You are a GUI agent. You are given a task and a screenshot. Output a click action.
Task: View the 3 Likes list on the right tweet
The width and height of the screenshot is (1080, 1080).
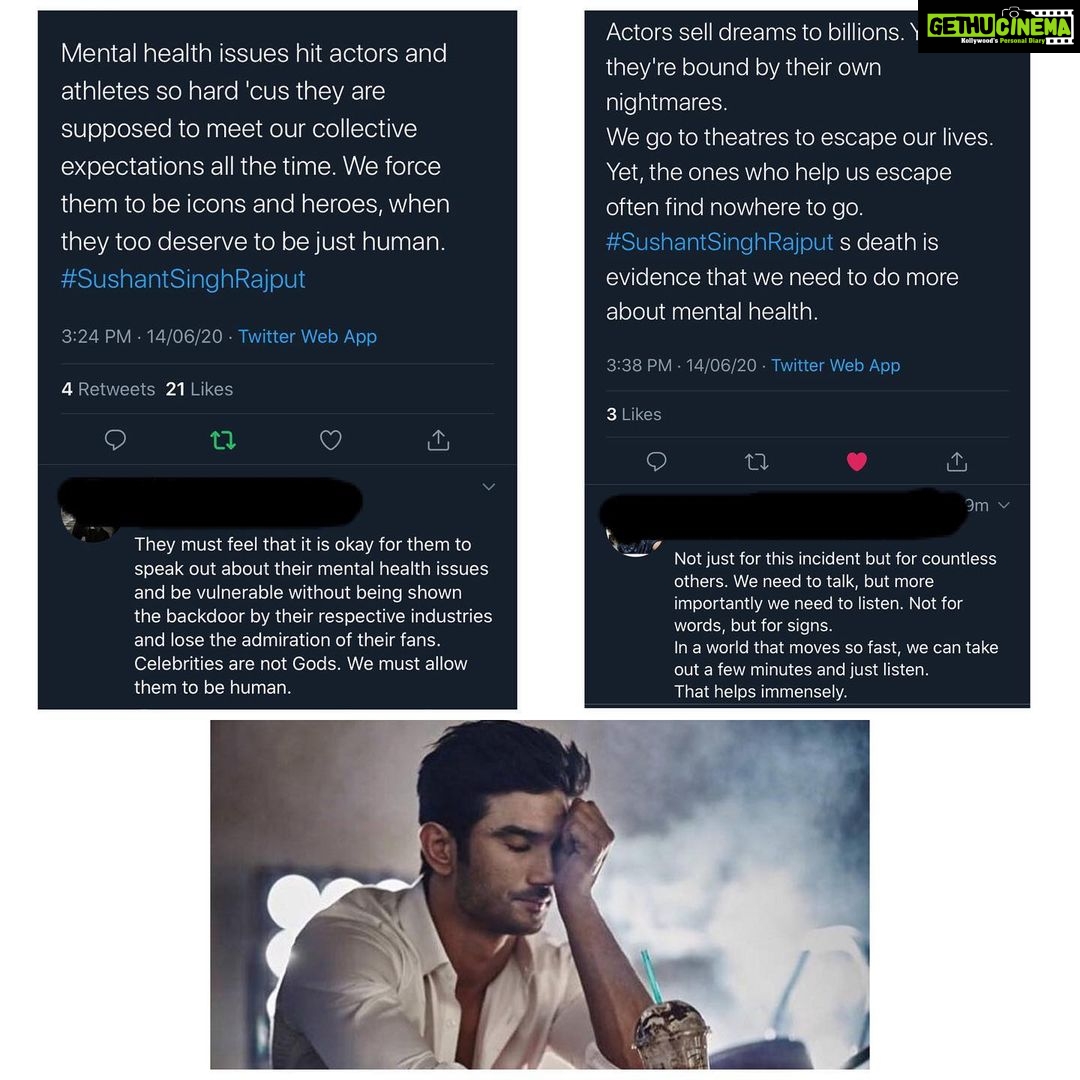tap(634, 414)
